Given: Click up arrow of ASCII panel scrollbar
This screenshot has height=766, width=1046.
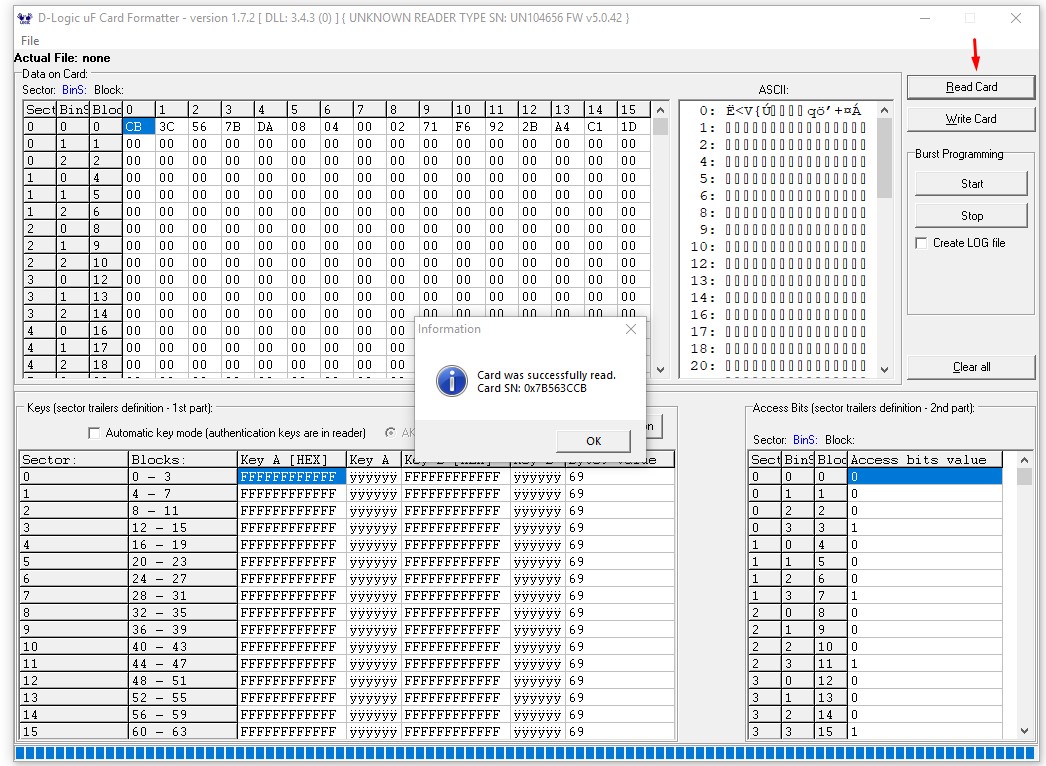Looking at the screenshot, I should point(885,110).
